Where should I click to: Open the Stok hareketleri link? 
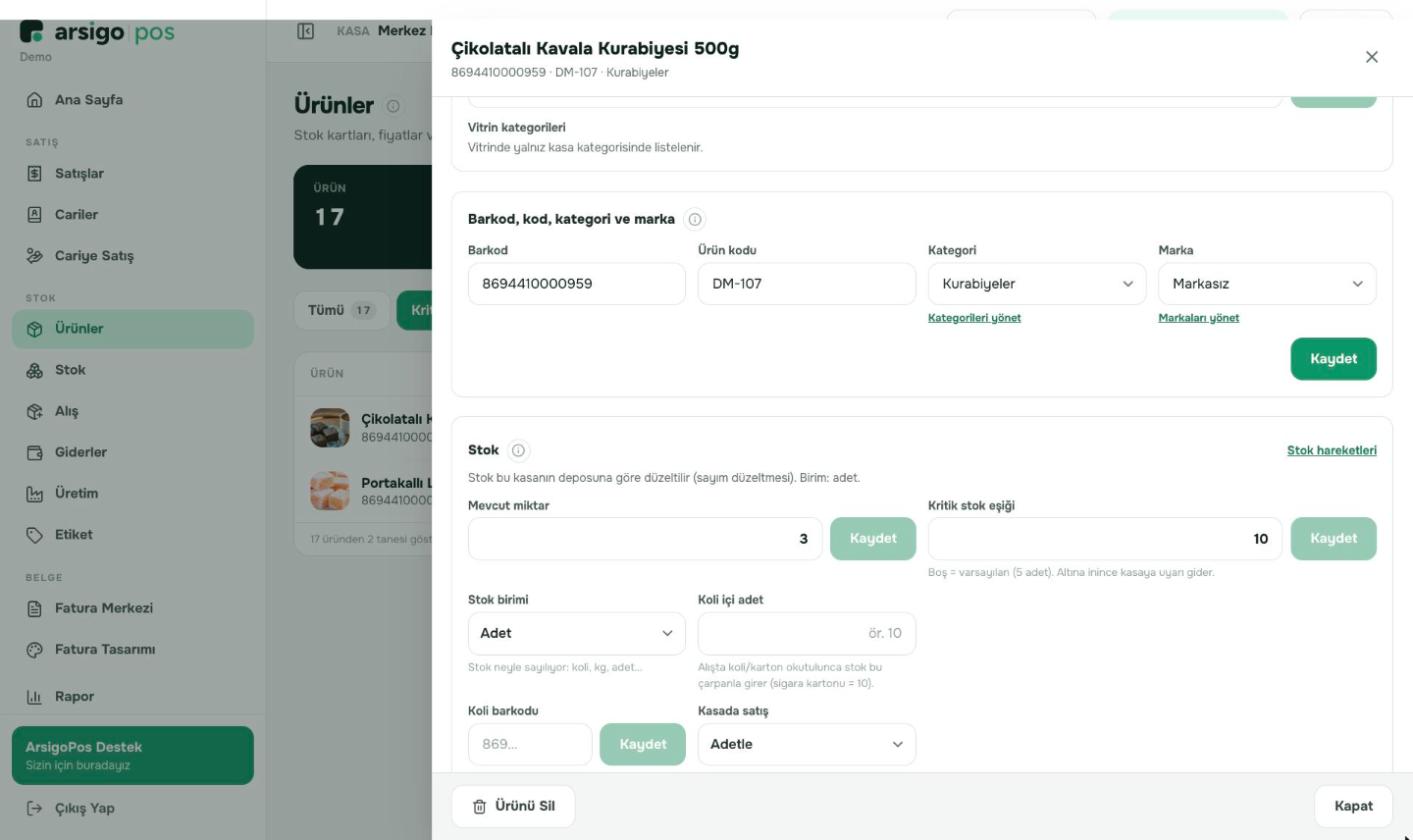click(x=1332, y=450)
